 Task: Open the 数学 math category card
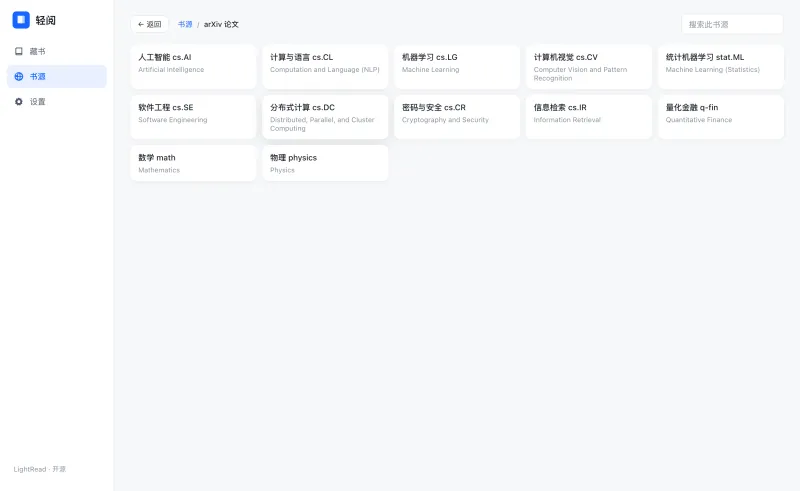(x=193, y=163)
